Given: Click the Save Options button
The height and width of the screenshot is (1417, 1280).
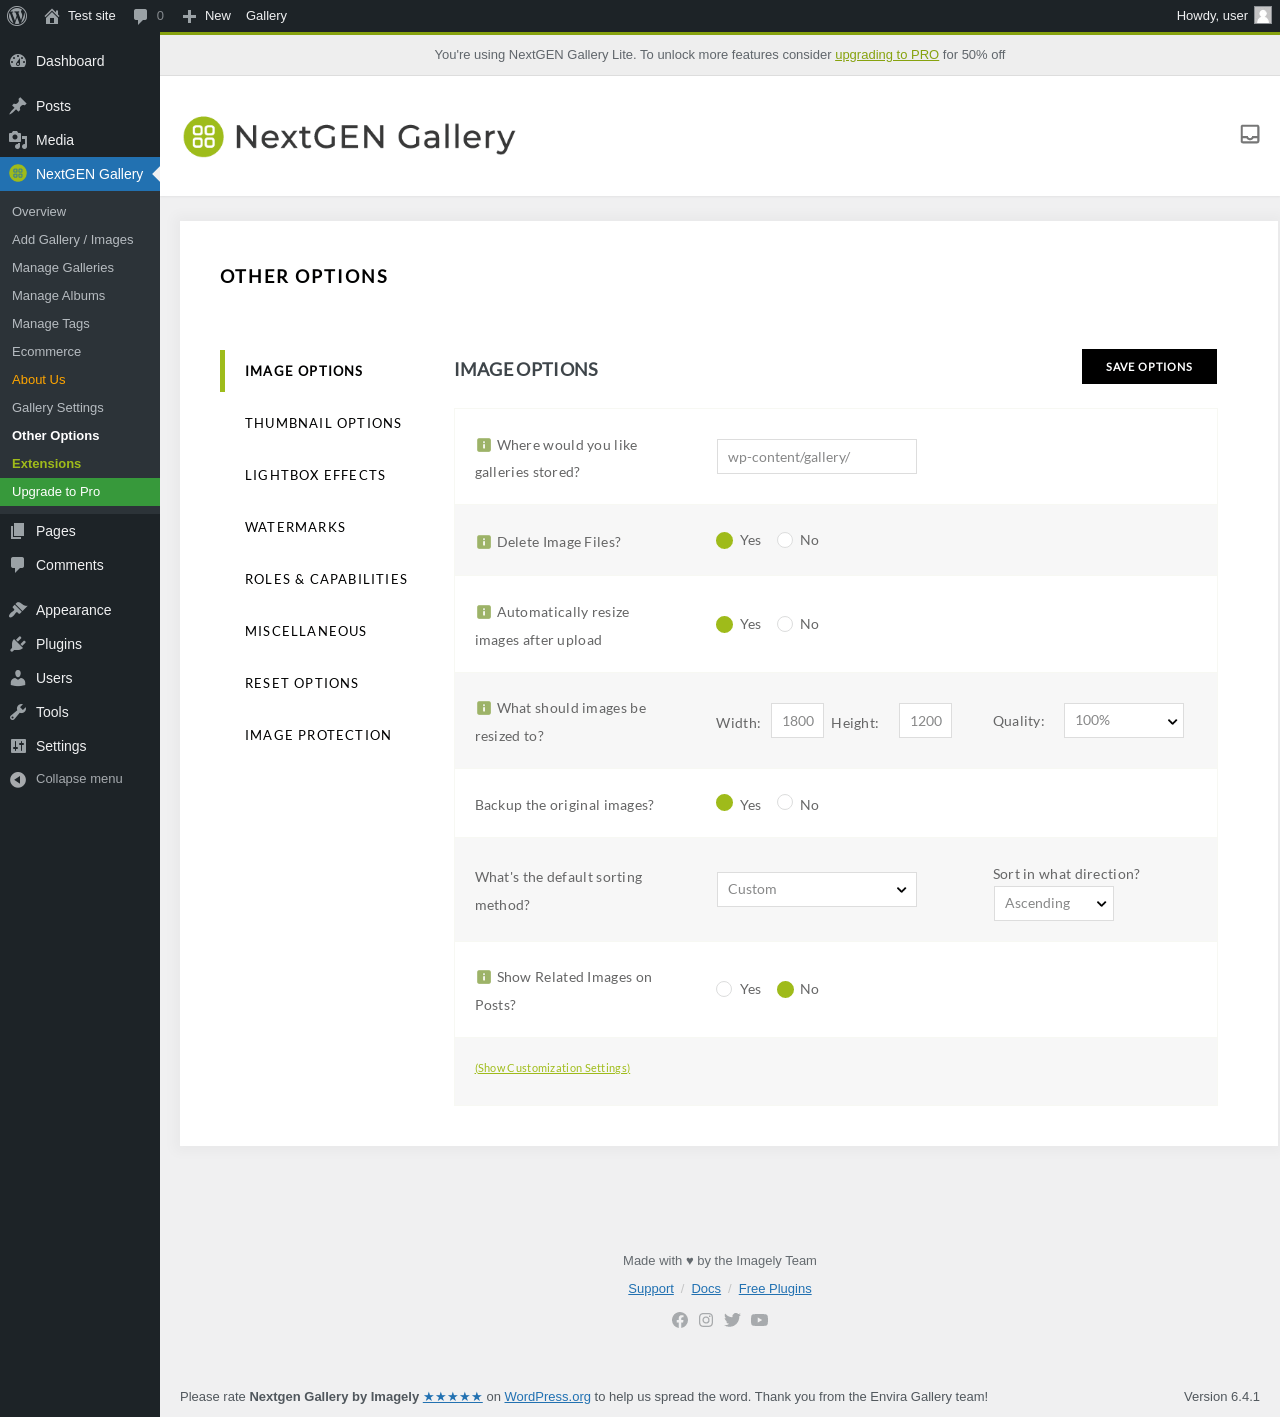Looking at the screenshot, I should pyautogui.click(x=1149, y=366).
